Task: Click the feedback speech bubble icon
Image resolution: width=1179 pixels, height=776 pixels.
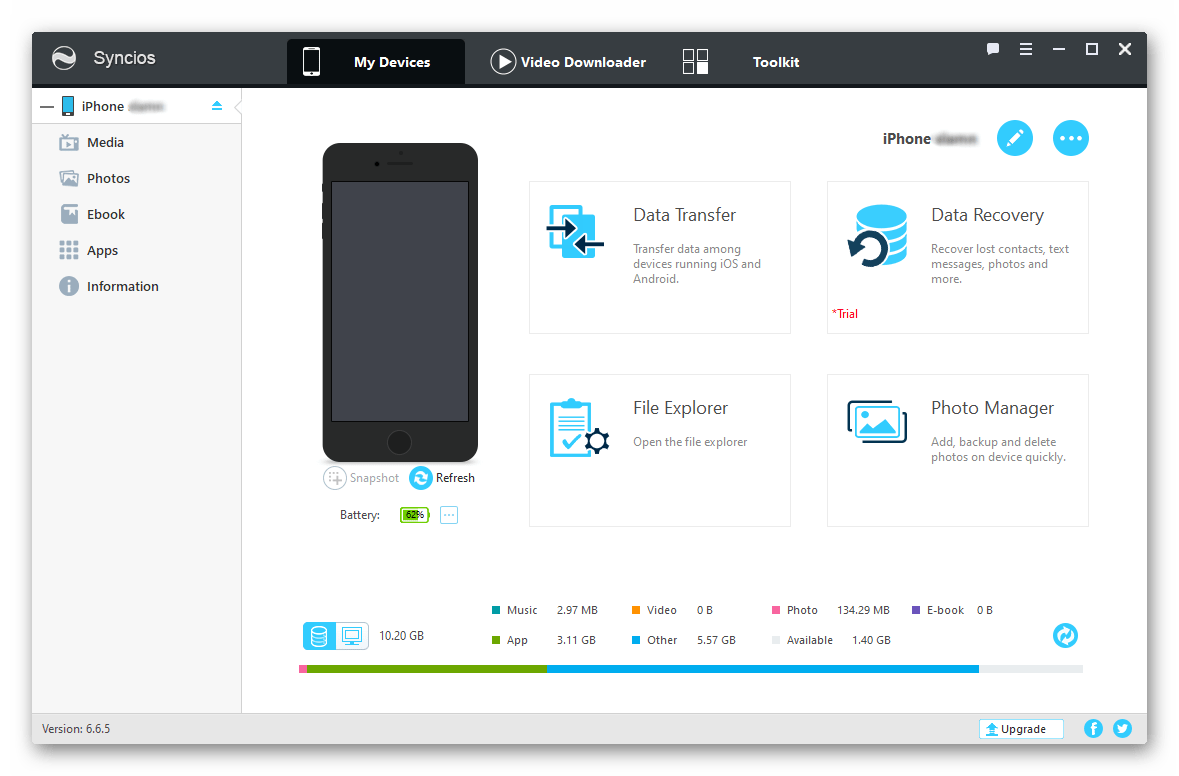Action: click(x=993, y=49)
